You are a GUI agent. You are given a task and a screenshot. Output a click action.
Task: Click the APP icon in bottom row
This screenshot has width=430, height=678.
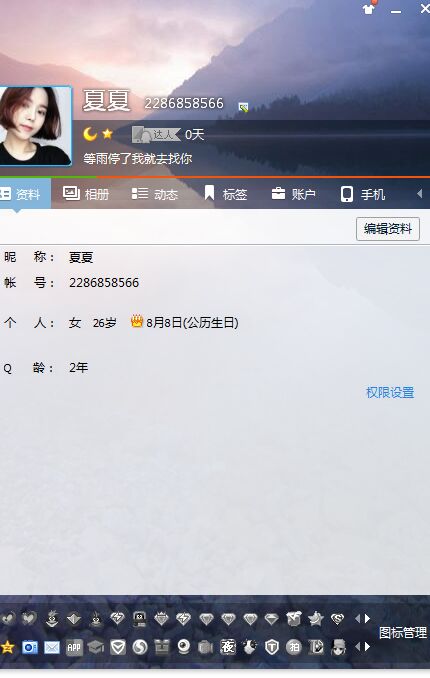pyautogui.click(x=74, y=647)
